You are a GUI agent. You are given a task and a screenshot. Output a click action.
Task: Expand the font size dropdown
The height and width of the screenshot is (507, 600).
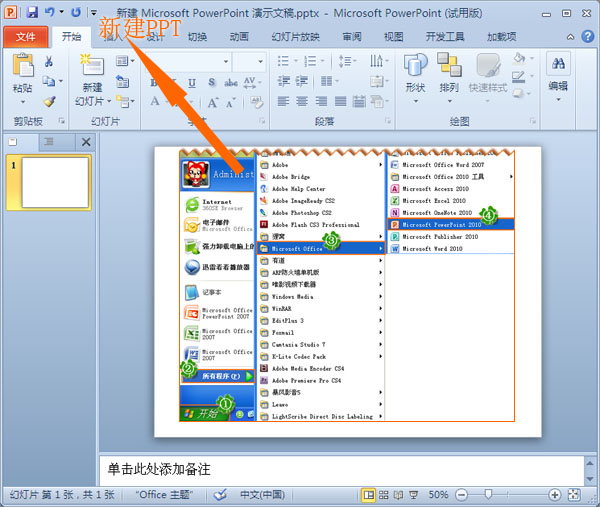click(x=261, y=62)
